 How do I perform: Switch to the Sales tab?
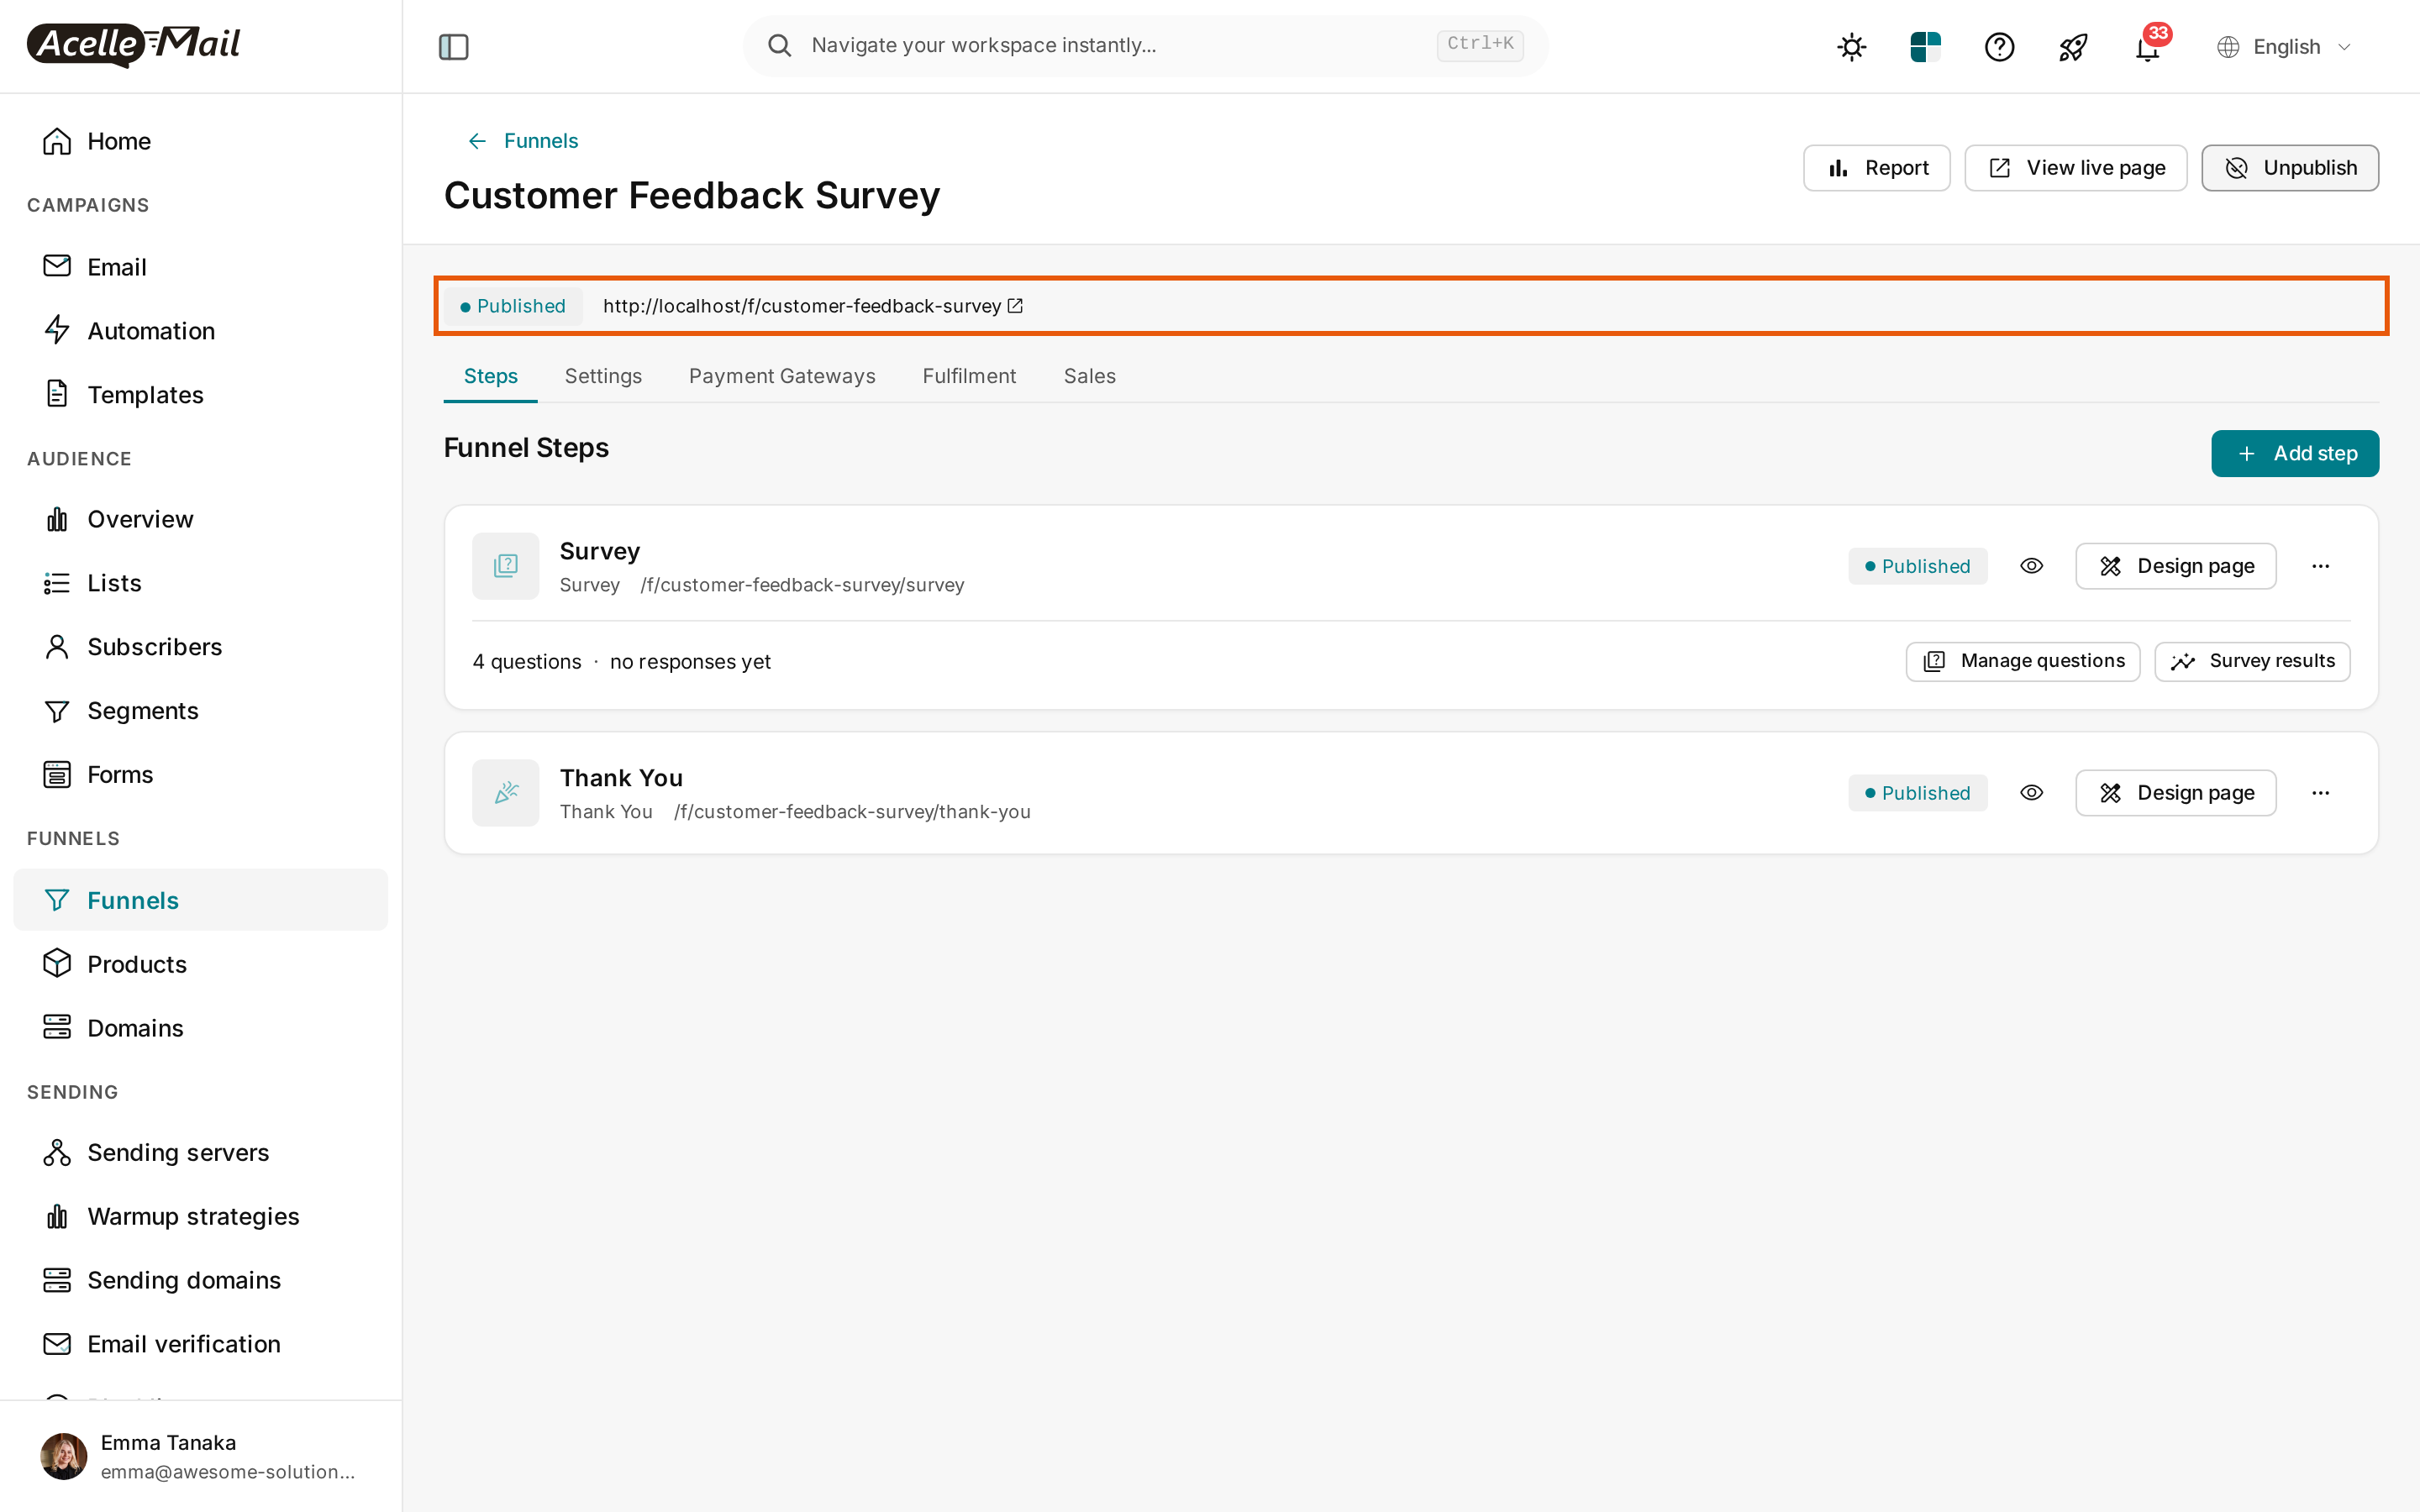1089,376
